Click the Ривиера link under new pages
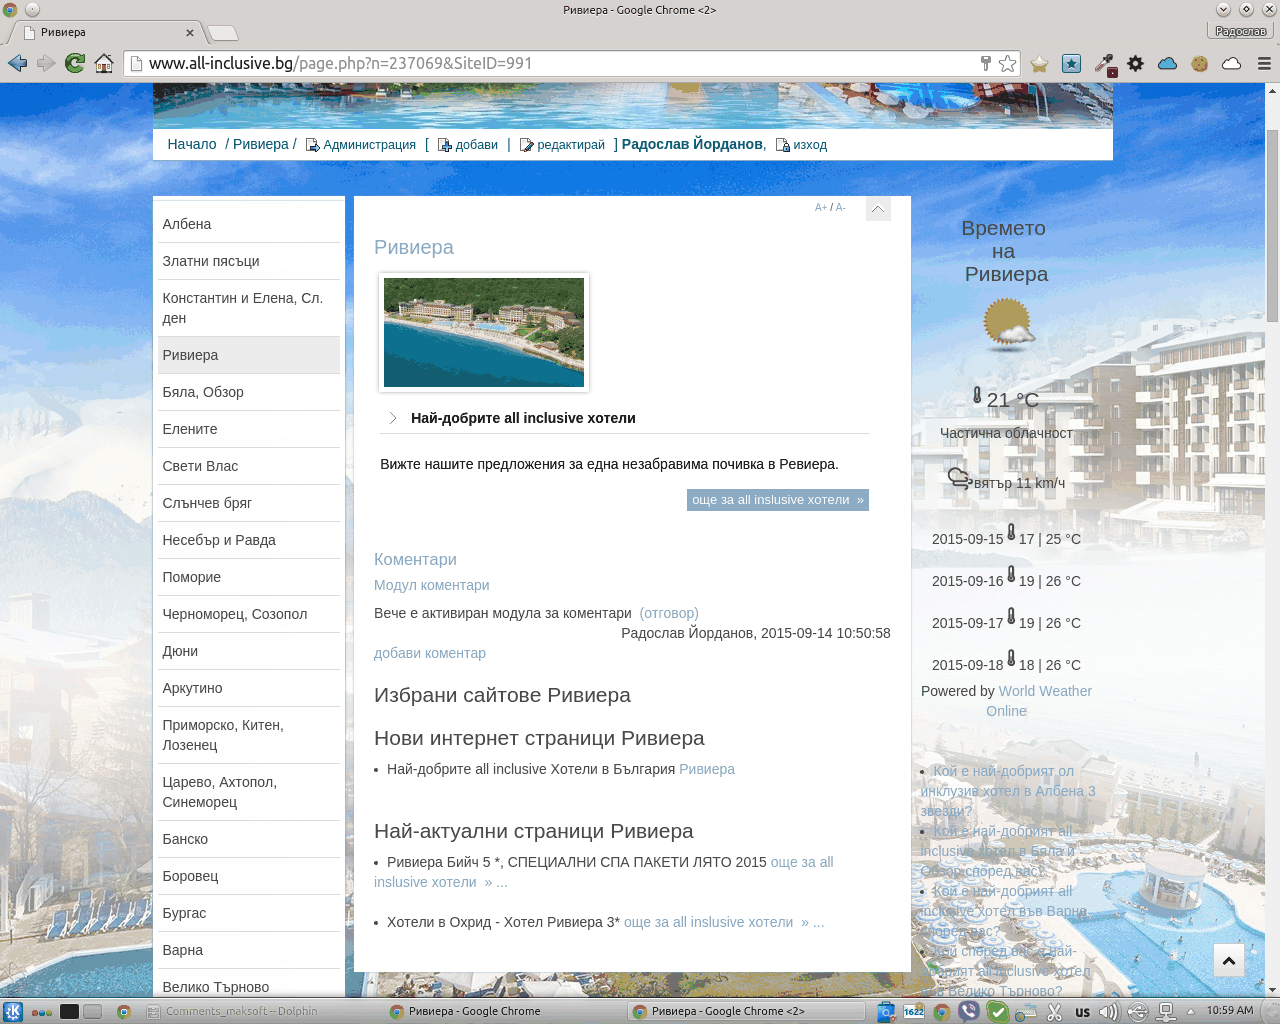Viewport: 1280px width, 1024px height. pyautogui.click(x=707, y=769)
